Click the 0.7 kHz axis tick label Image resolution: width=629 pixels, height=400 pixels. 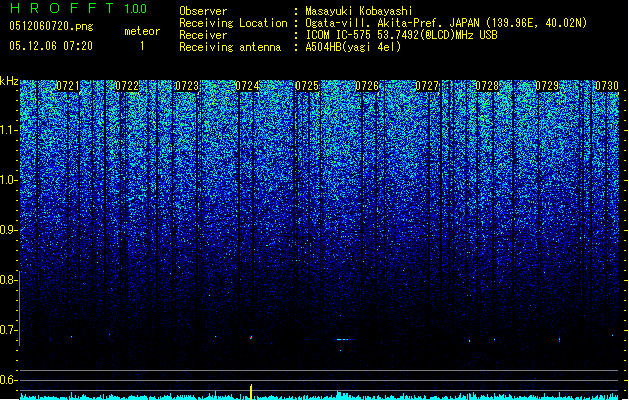8,330
